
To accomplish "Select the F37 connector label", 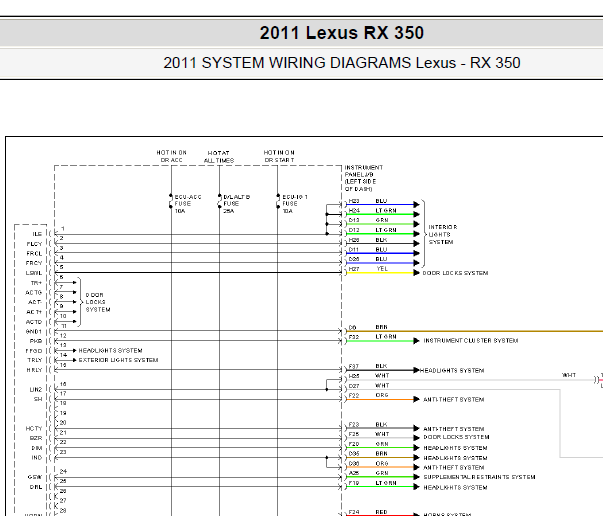I will click(x=354, y=366).
